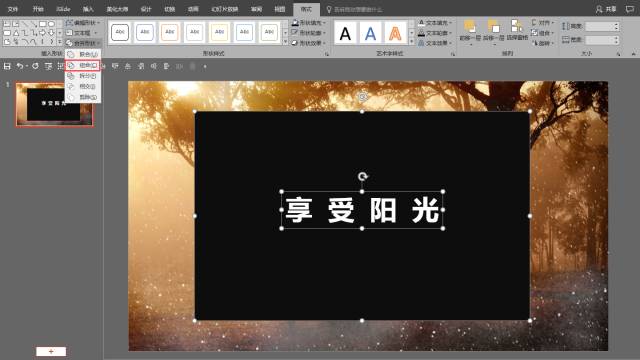Switch to the 插入 Insert tab
The width and height of the screenshot is (640, 360).
88,9
